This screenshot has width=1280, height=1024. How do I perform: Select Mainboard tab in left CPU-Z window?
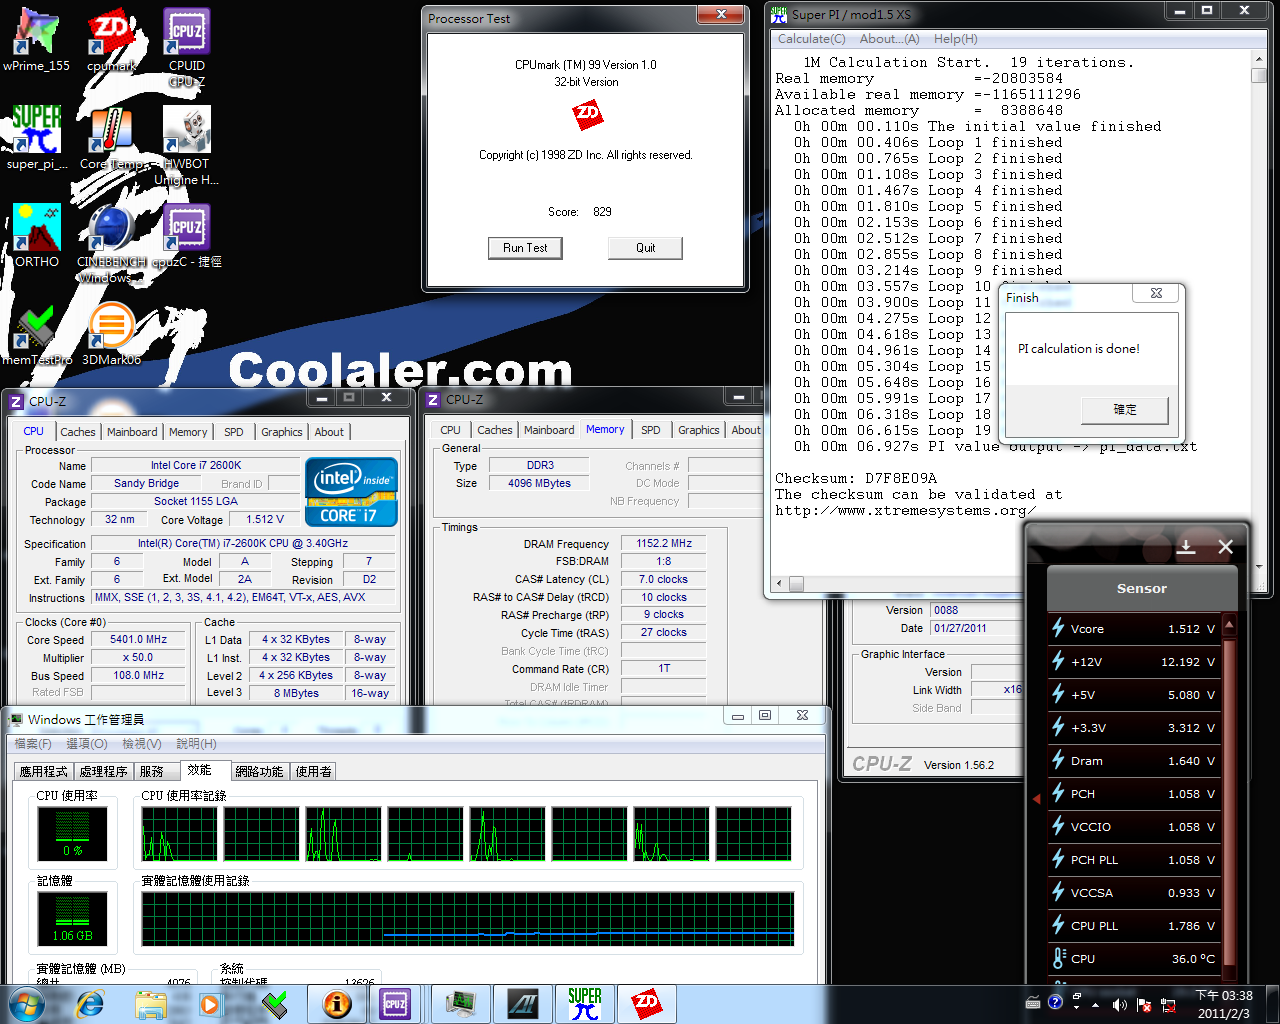coord(132,432)
